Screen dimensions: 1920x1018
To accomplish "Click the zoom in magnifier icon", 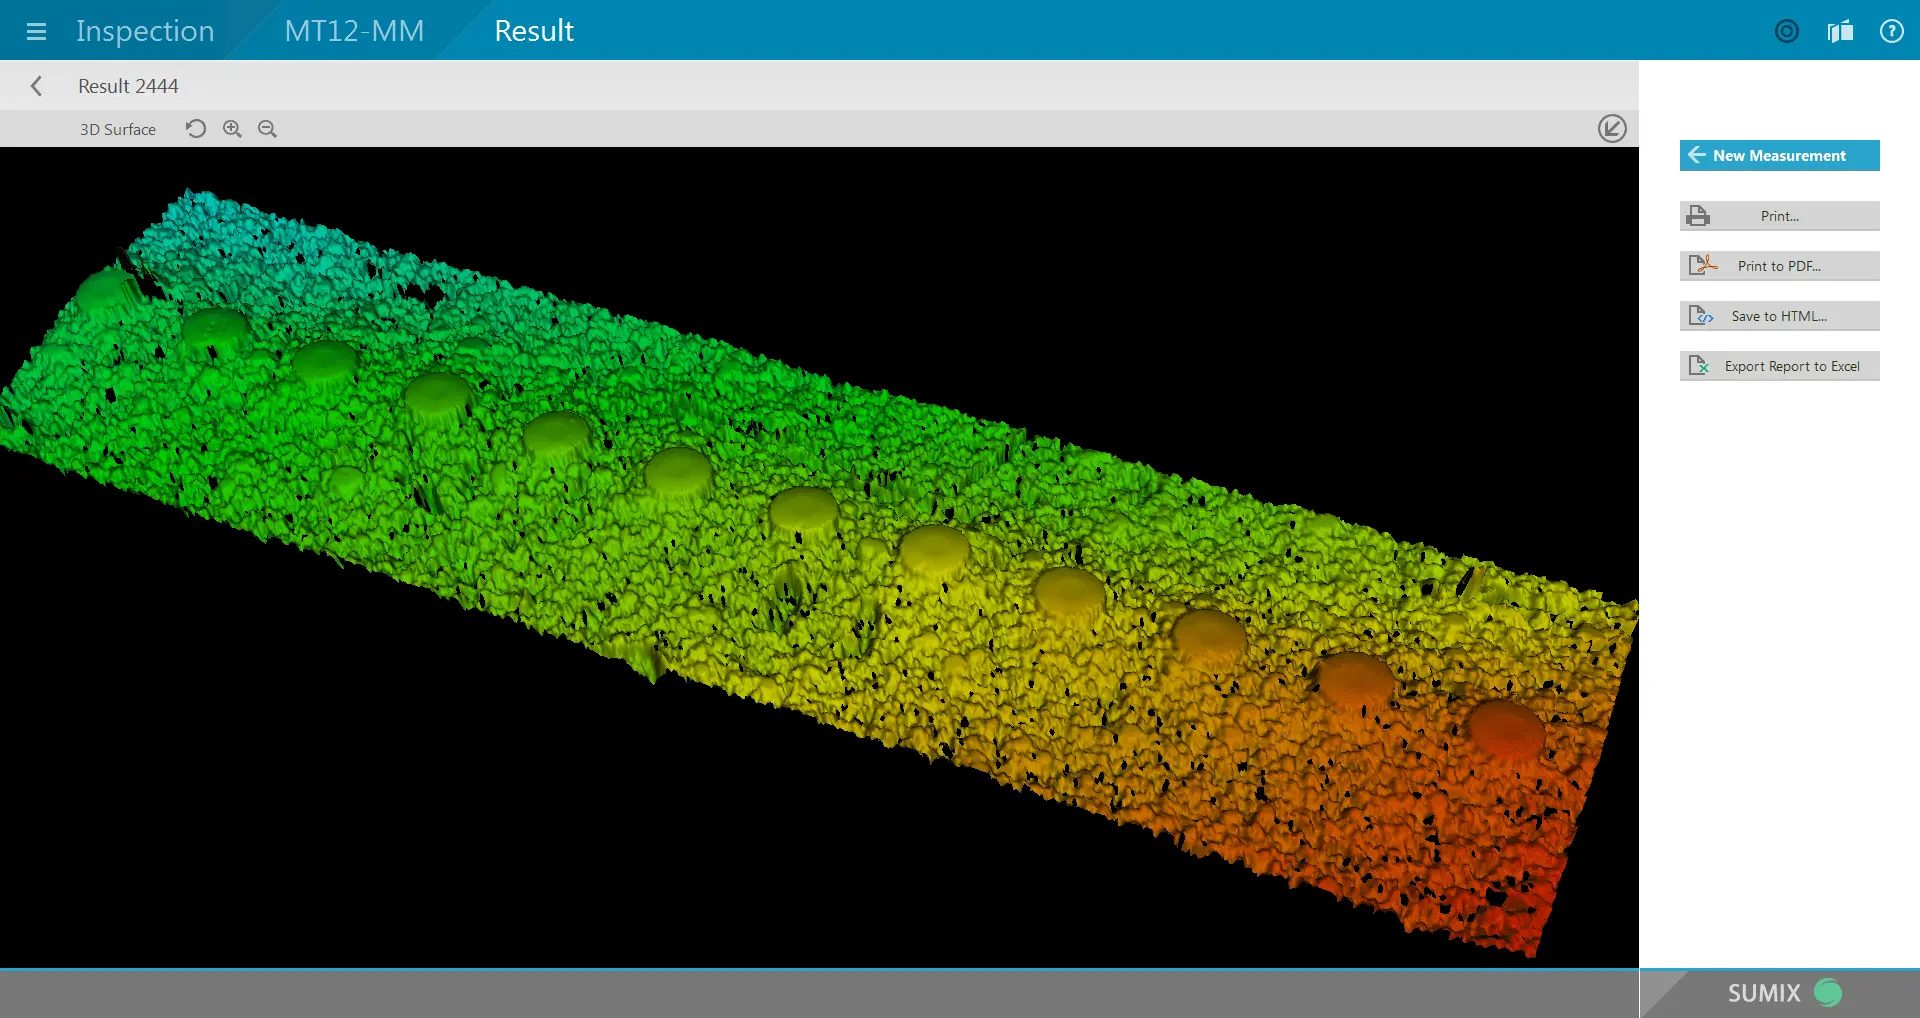I will pyautogui.click(x=231, y=128).
